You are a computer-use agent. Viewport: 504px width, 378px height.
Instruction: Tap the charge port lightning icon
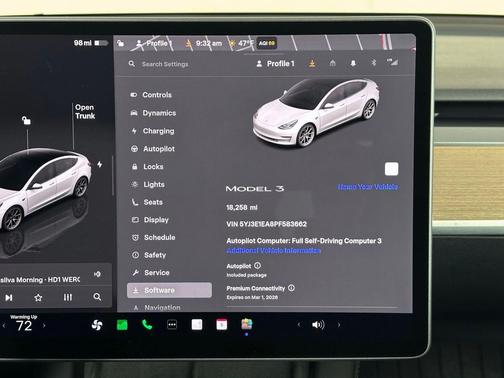point(100,164)
